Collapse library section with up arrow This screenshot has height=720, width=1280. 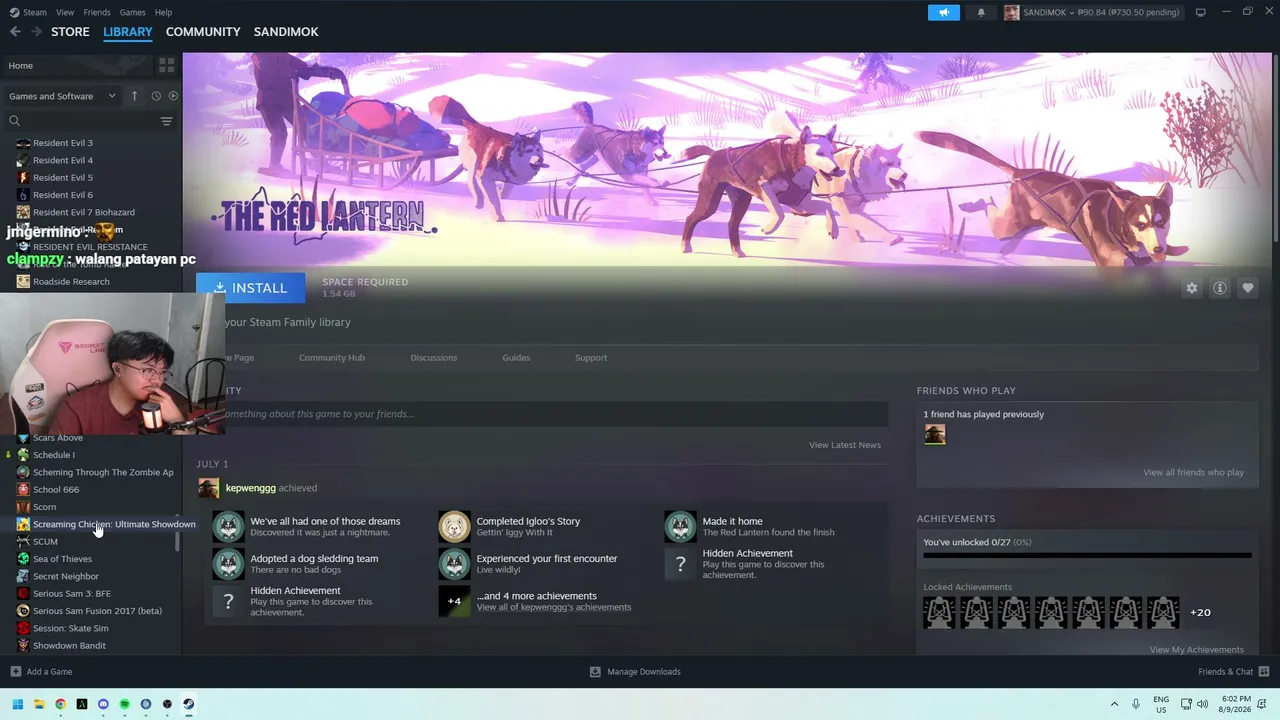pos(134,96)
